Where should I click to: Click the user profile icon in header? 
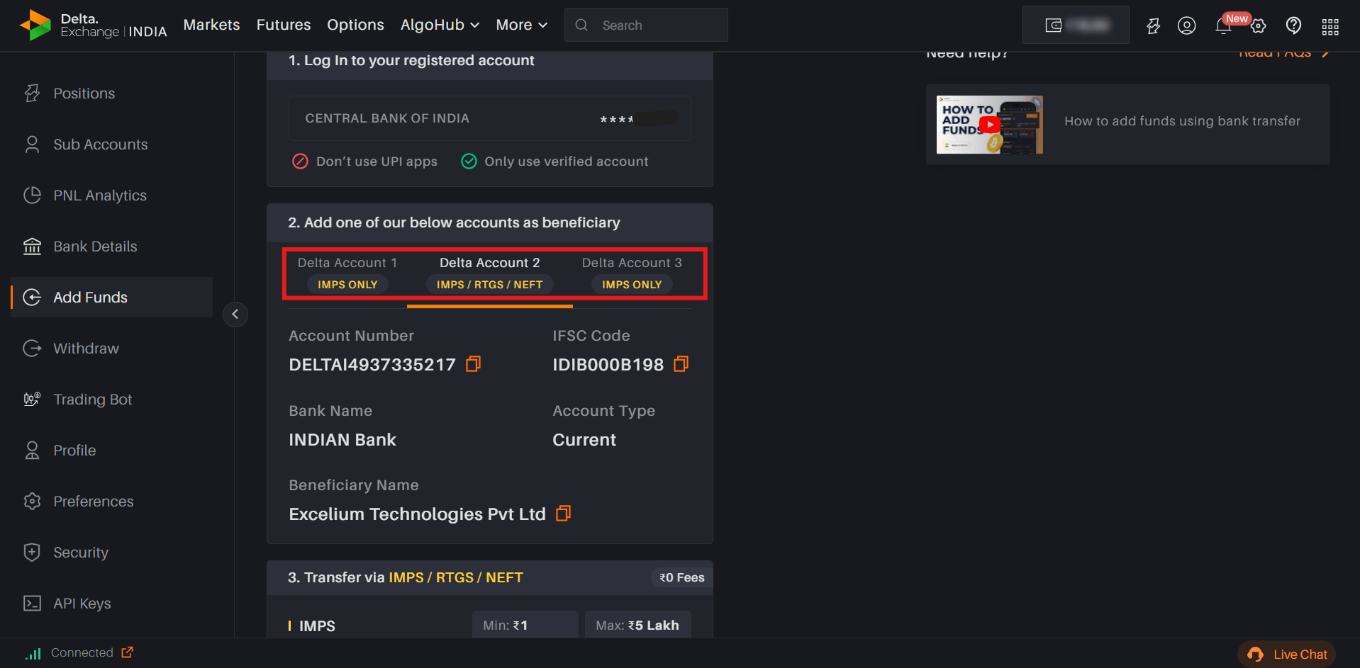click(1187, 26)
